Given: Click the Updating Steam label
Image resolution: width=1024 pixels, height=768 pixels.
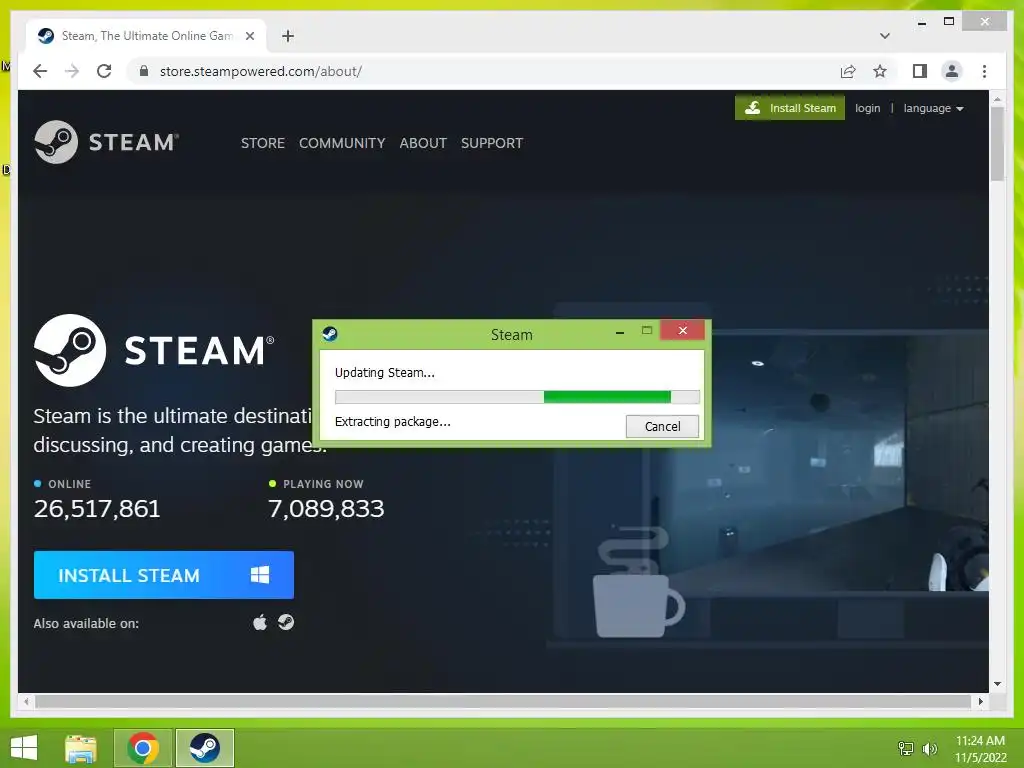Looking at the screenshot, I should pos(385,373).
